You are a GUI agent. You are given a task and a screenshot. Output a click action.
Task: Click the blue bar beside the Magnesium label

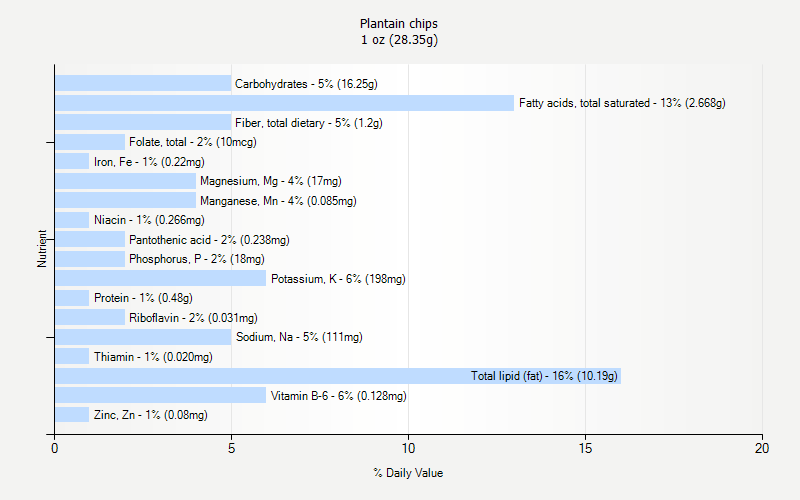pos(125,181)
